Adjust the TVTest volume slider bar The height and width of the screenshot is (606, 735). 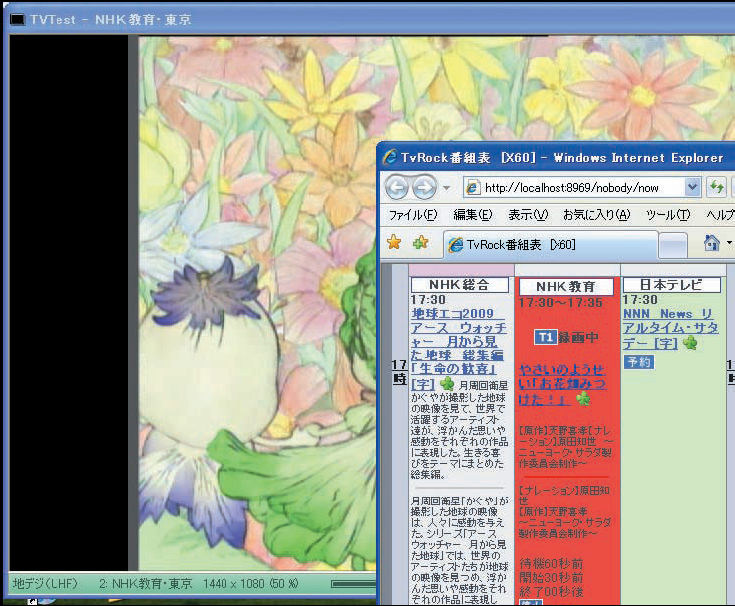point(353,584)
